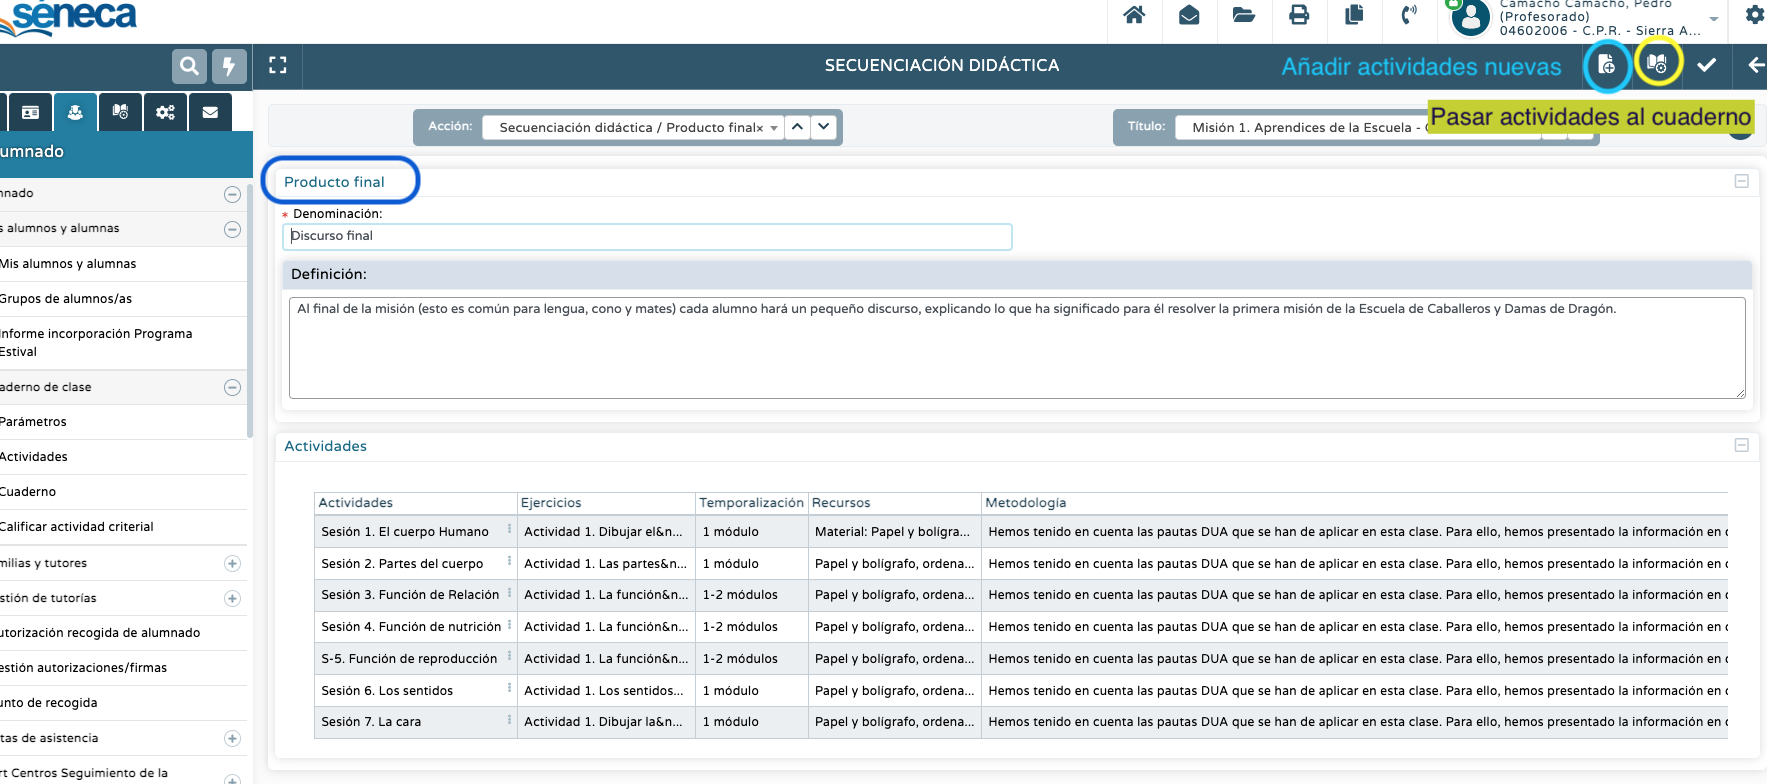Collapse the Actividades panel

(1741, 445)
